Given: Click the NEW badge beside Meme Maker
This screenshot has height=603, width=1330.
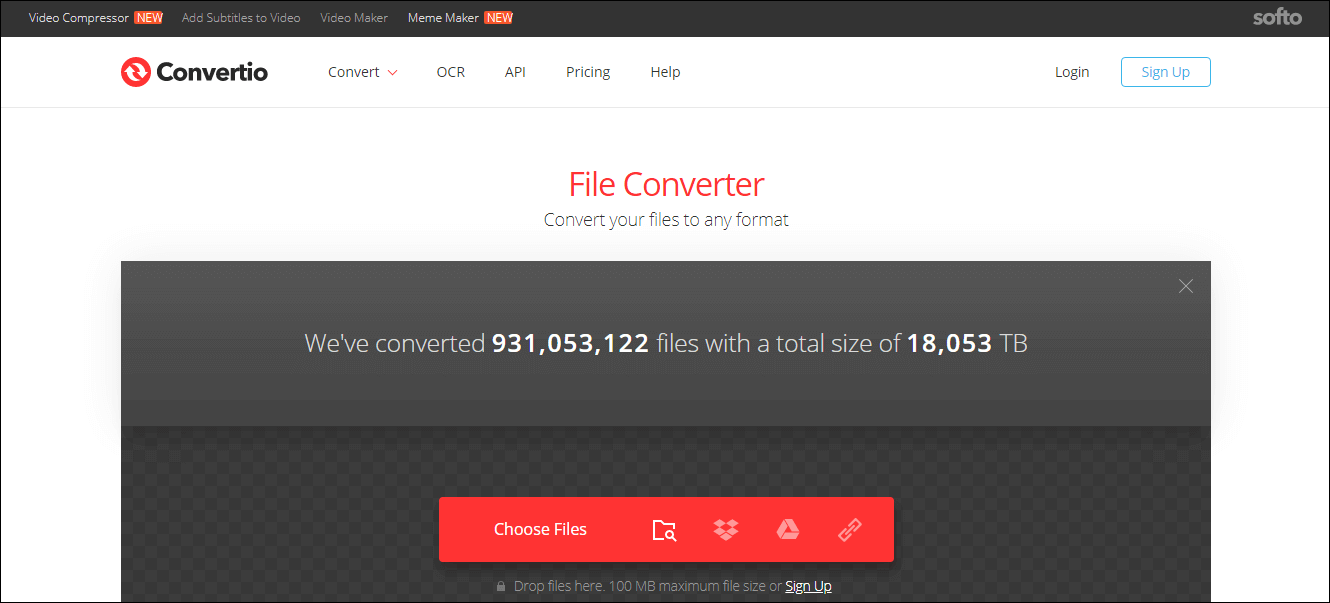Looking at the screenshot, I should click(498, 18).
